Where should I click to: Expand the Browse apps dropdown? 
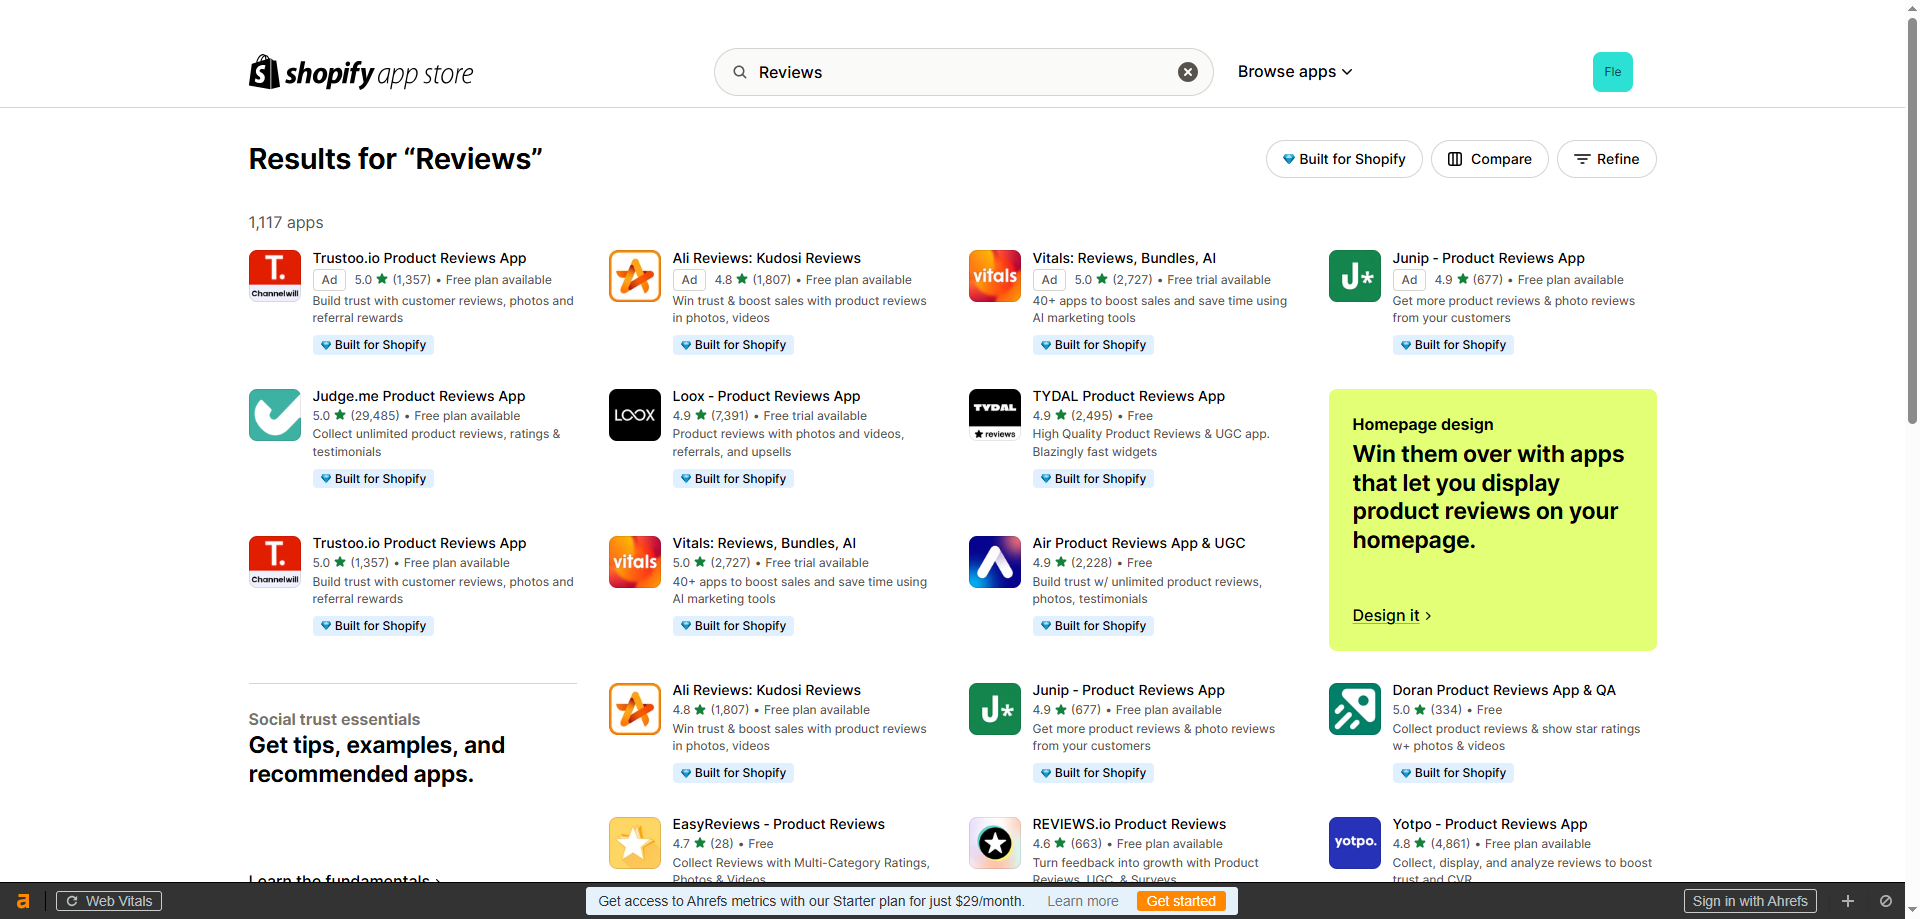1294,72
